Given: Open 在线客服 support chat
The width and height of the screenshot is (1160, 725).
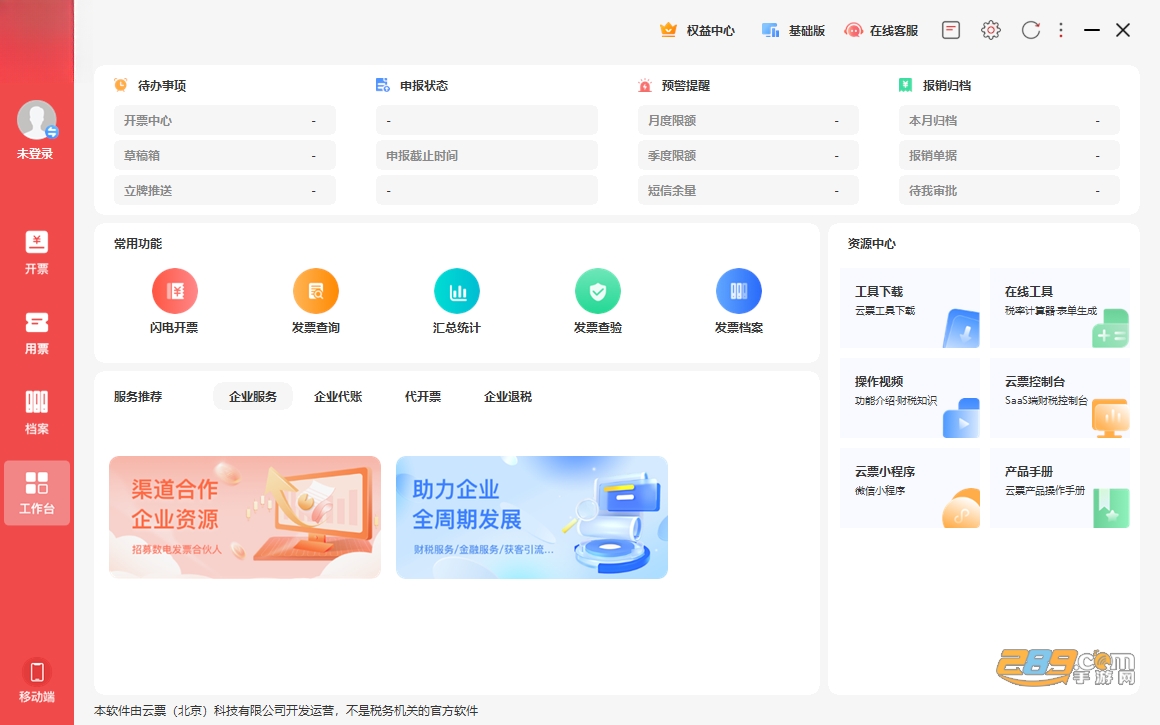Looking at the screenshot, I should coord(881,30).
